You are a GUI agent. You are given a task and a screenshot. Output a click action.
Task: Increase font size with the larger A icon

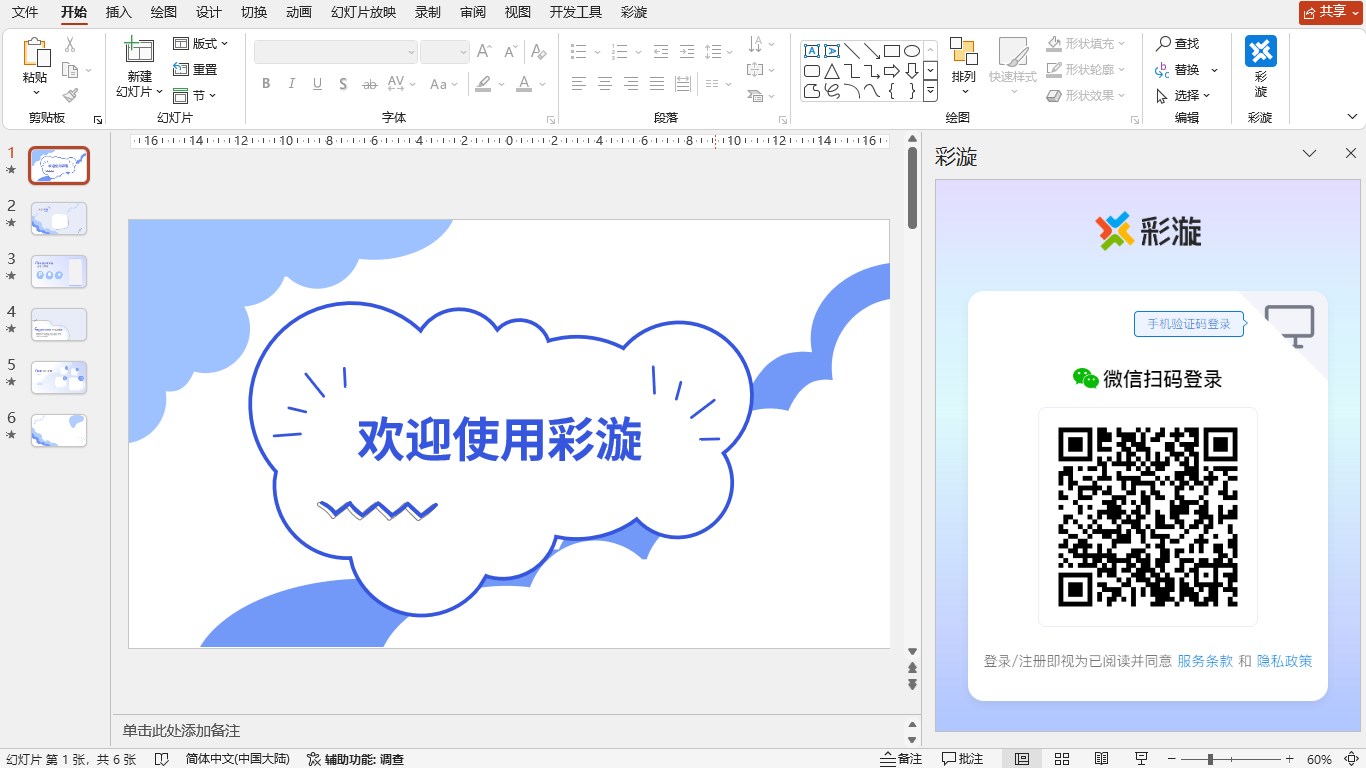point(484,51)
